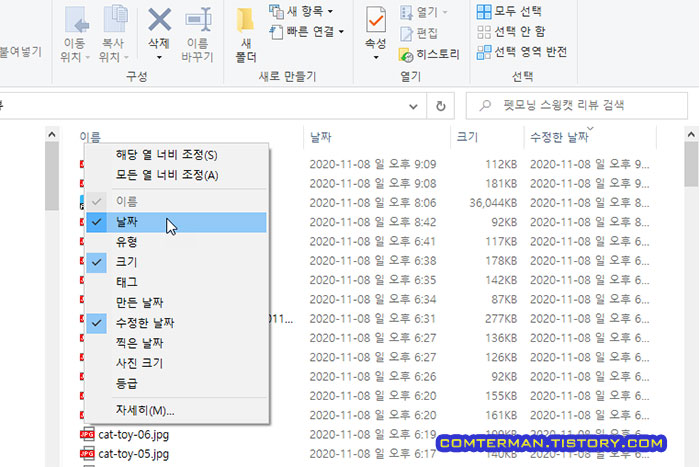Sort by the 날짜 column header
Viewport: 700px width, 467px height.
[321, 137]
